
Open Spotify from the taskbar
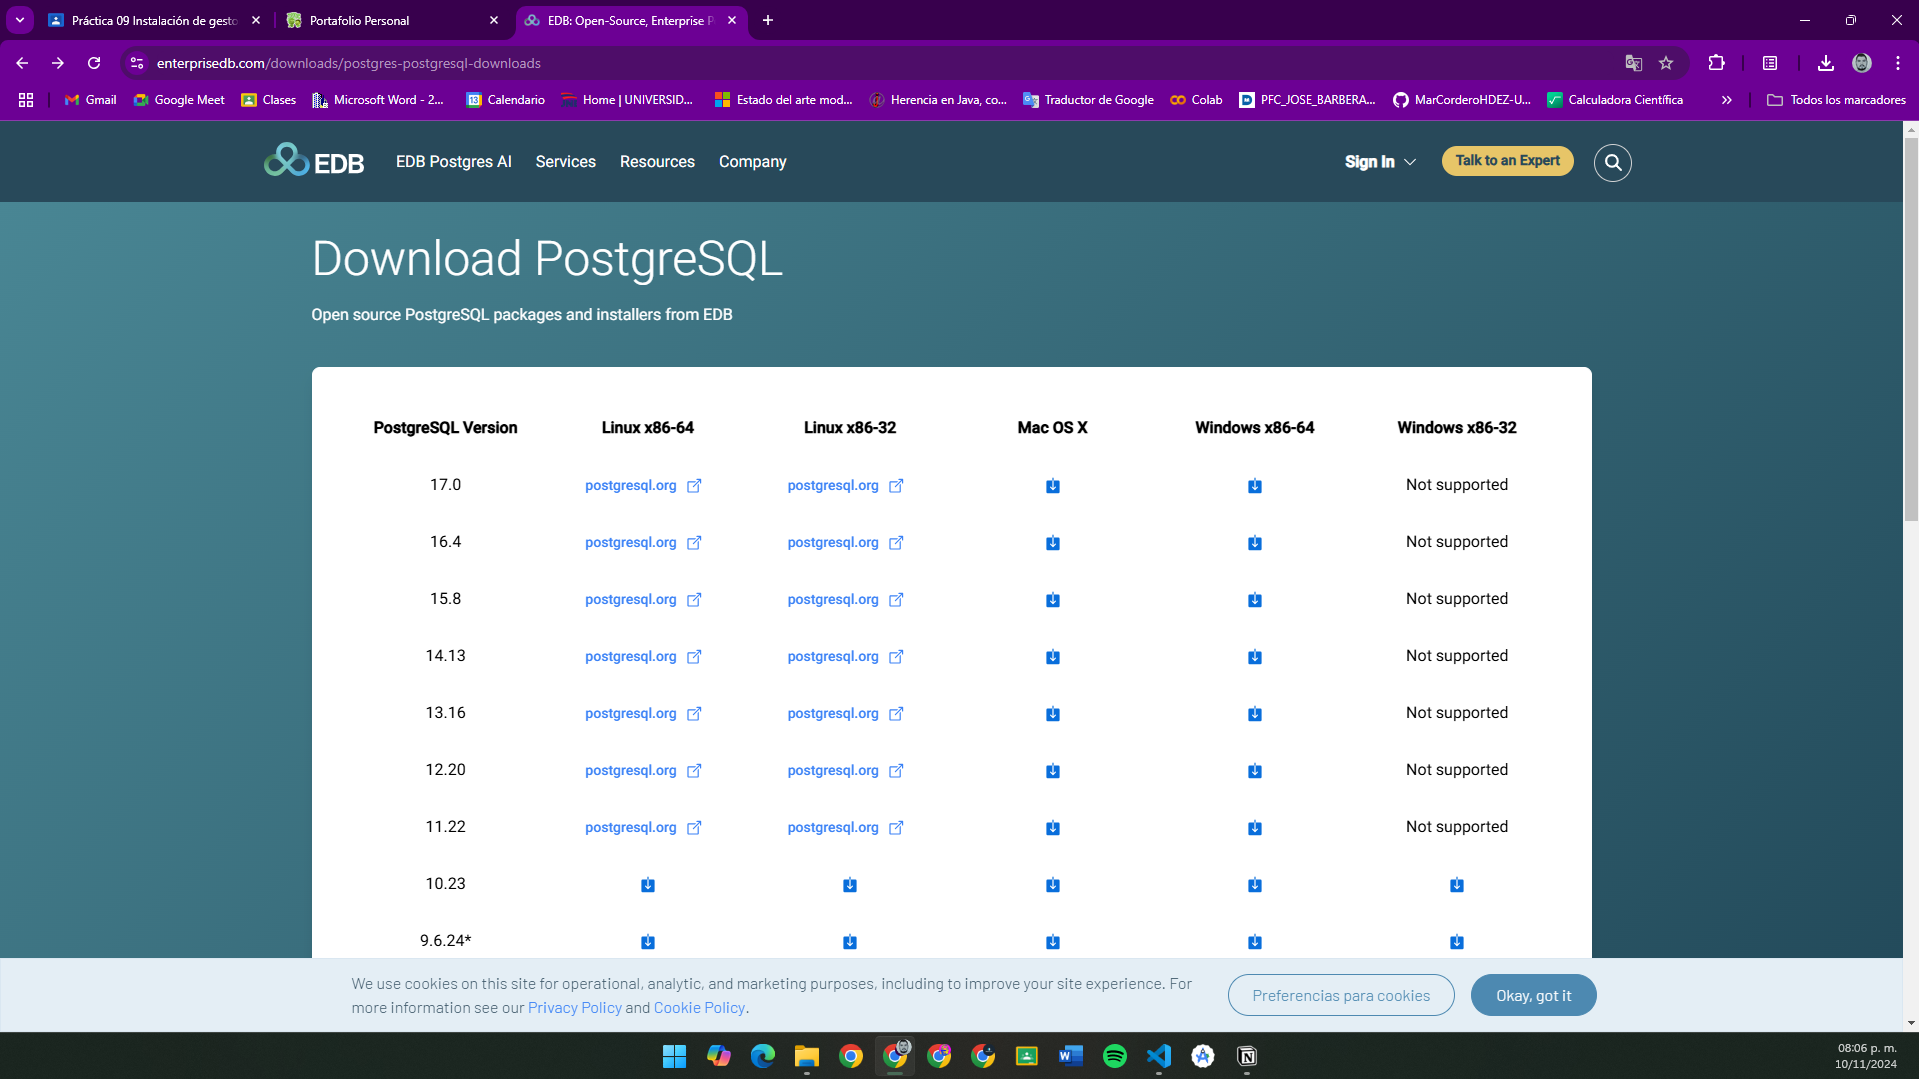(1115, 1056)
